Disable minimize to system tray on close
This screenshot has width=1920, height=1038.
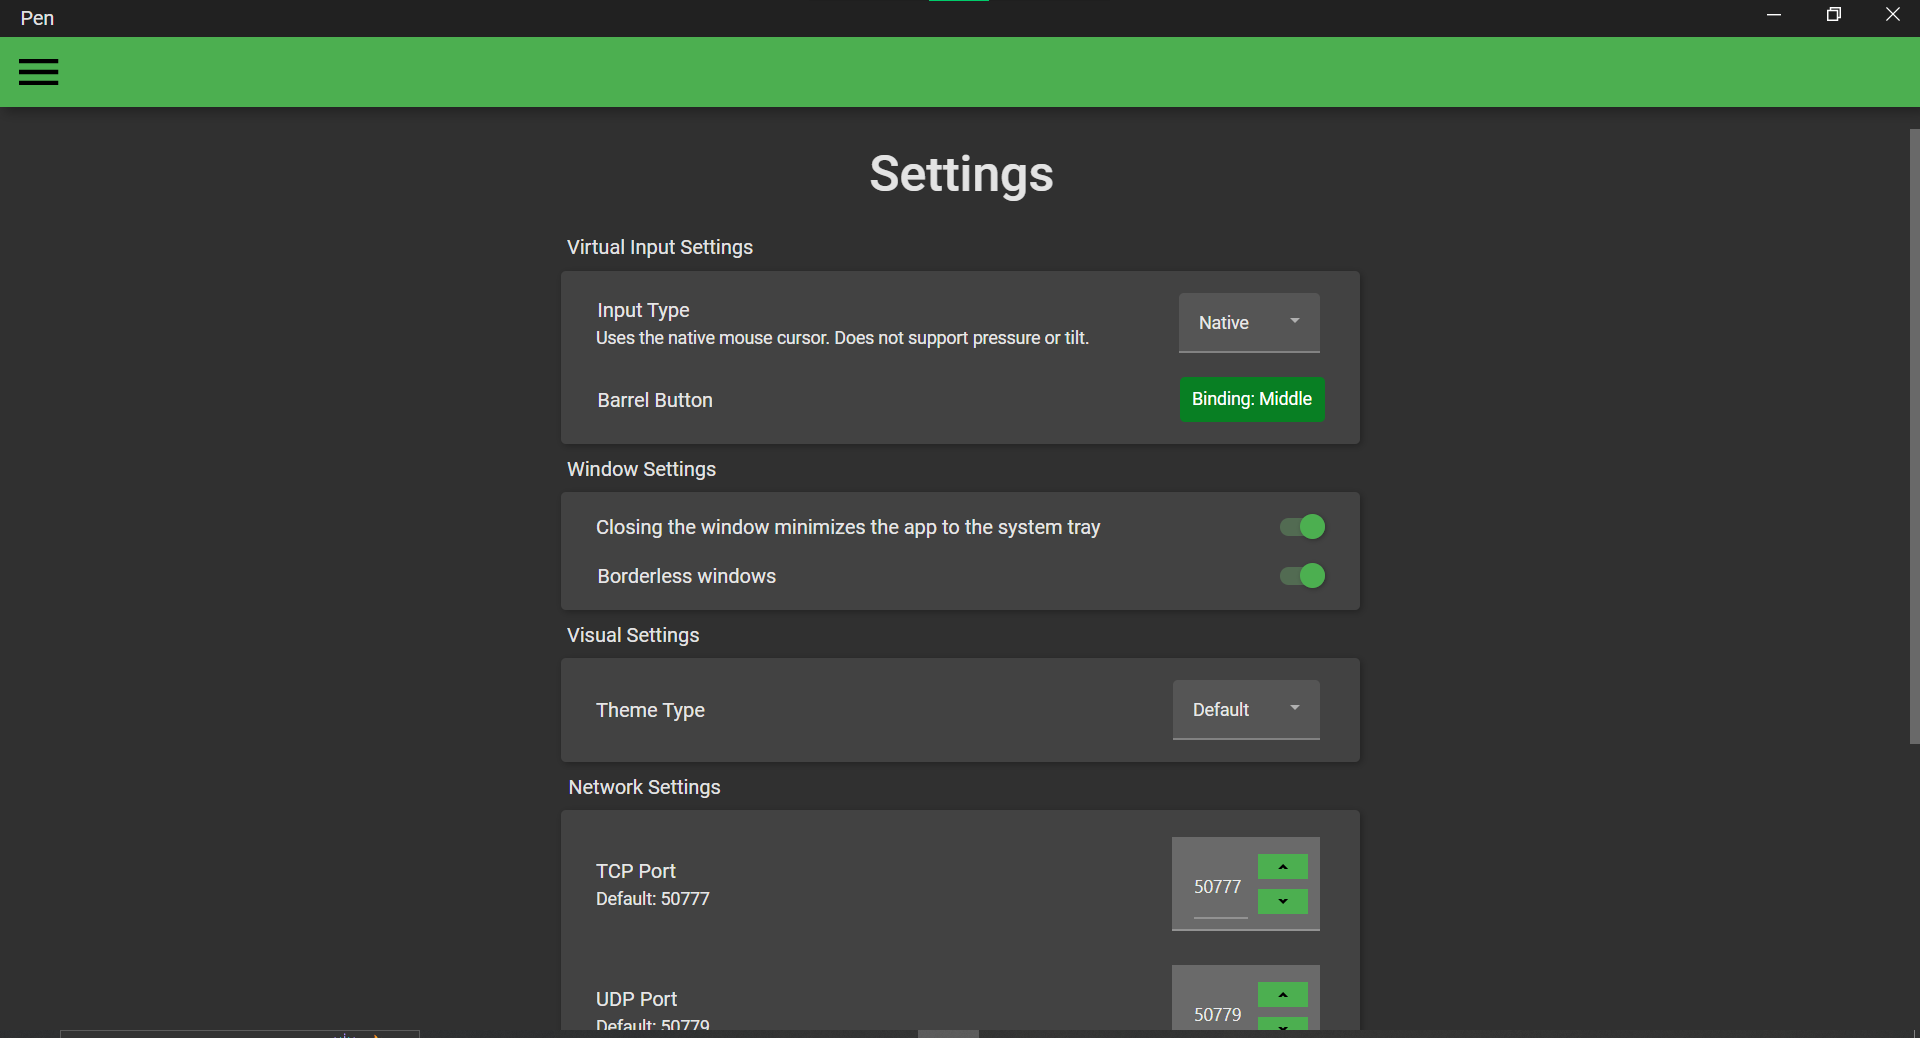pyautogui.click(x=1302, y=527)
